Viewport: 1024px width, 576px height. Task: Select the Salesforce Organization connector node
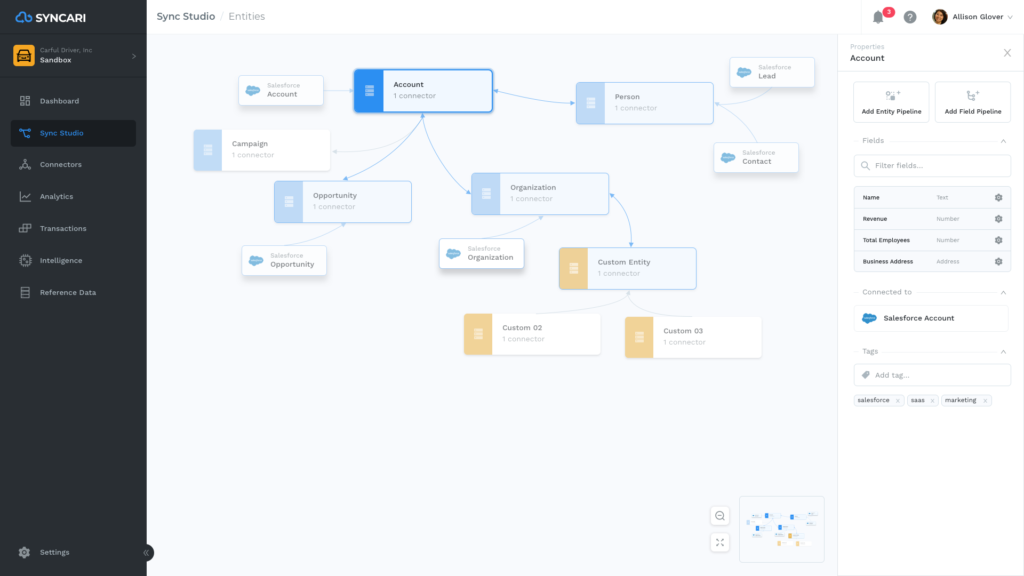[x=481, y=253]
